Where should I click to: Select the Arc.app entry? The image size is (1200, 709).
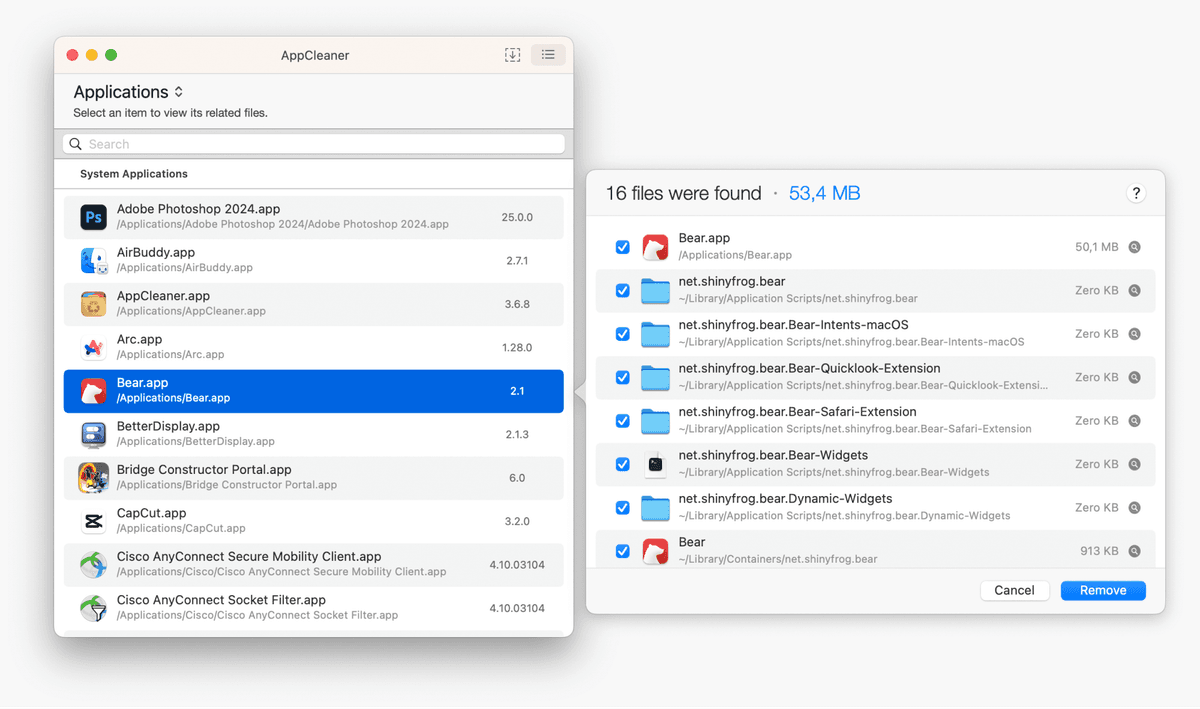pyautogui.click(x=314, y=348)
